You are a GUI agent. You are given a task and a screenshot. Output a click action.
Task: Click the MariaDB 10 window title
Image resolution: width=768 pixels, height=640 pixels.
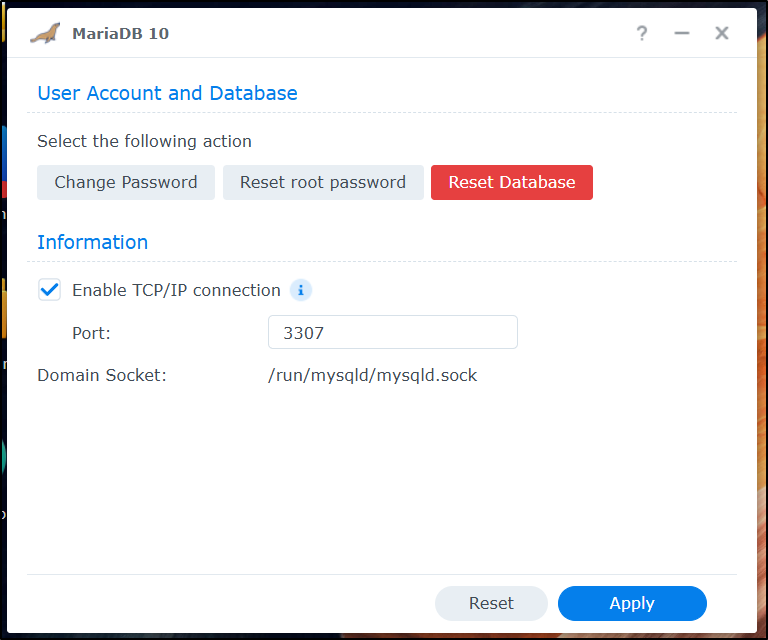pyautogui.click(x=120, y=34)
